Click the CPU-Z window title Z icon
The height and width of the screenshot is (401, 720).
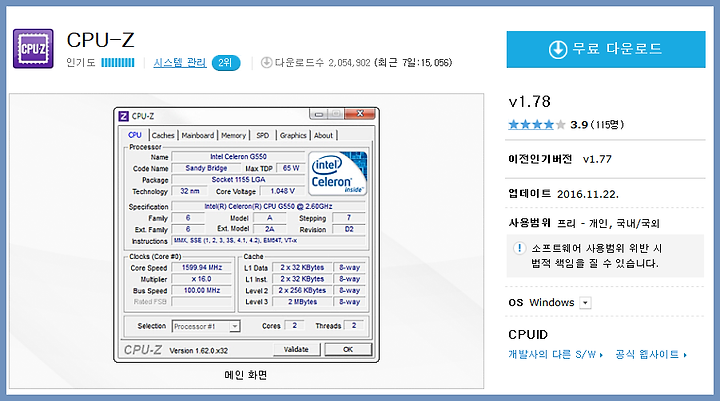(124, 116)
